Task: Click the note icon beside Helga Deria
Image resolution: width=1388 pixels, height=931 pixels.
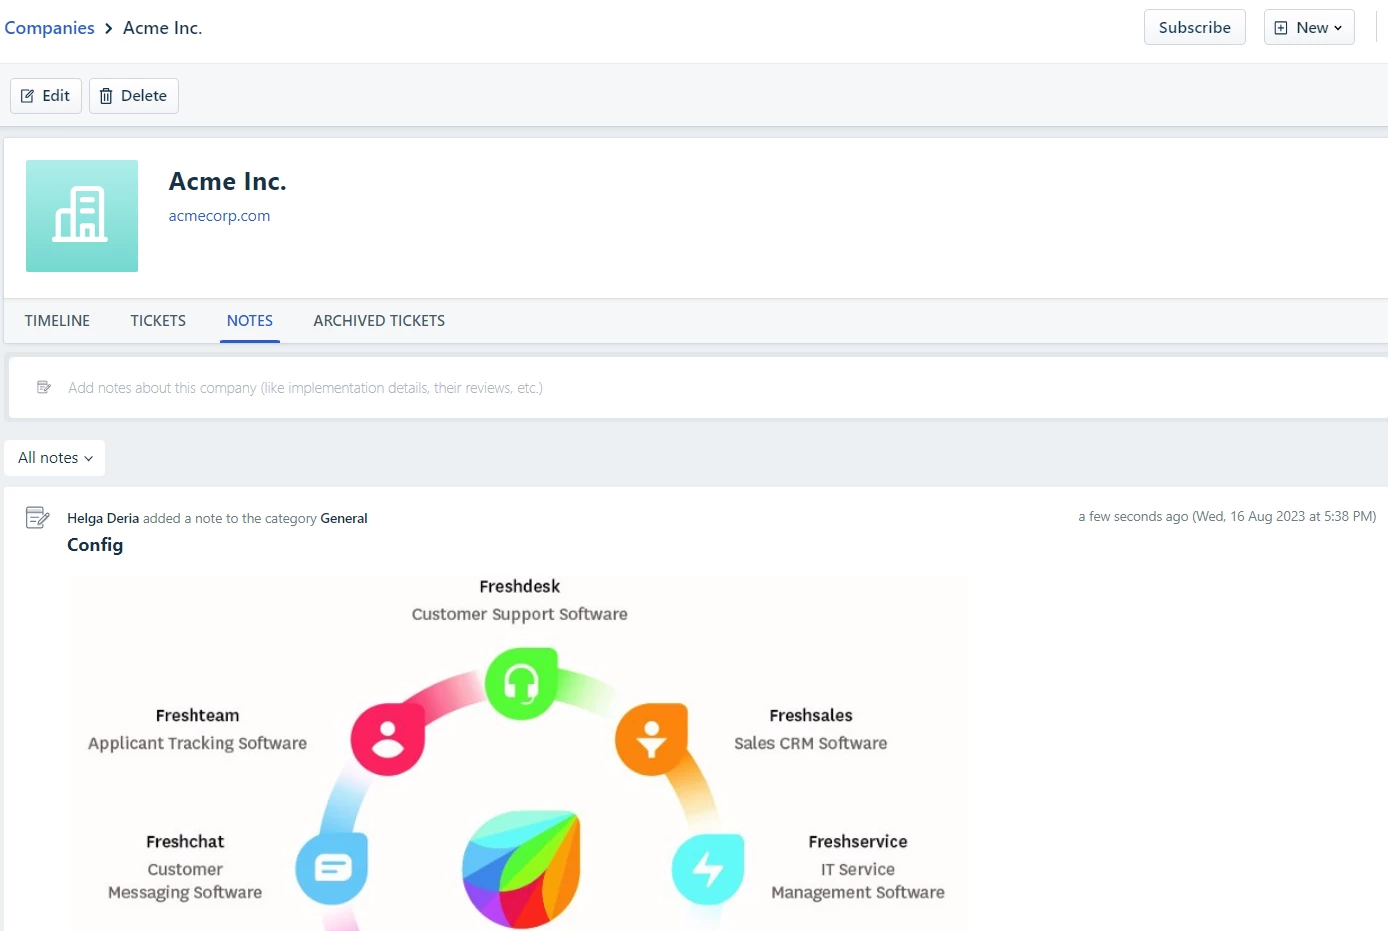Action: click(37, 517)
